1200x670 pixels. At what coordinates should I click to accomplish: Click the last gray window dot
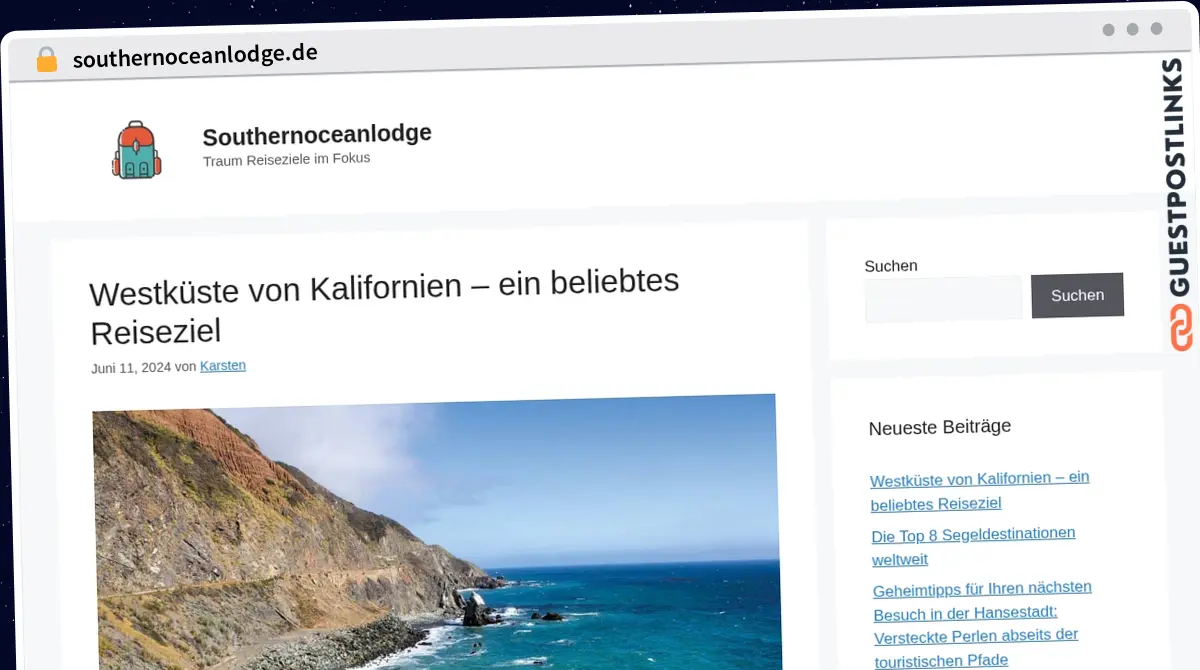point(1156,30)
